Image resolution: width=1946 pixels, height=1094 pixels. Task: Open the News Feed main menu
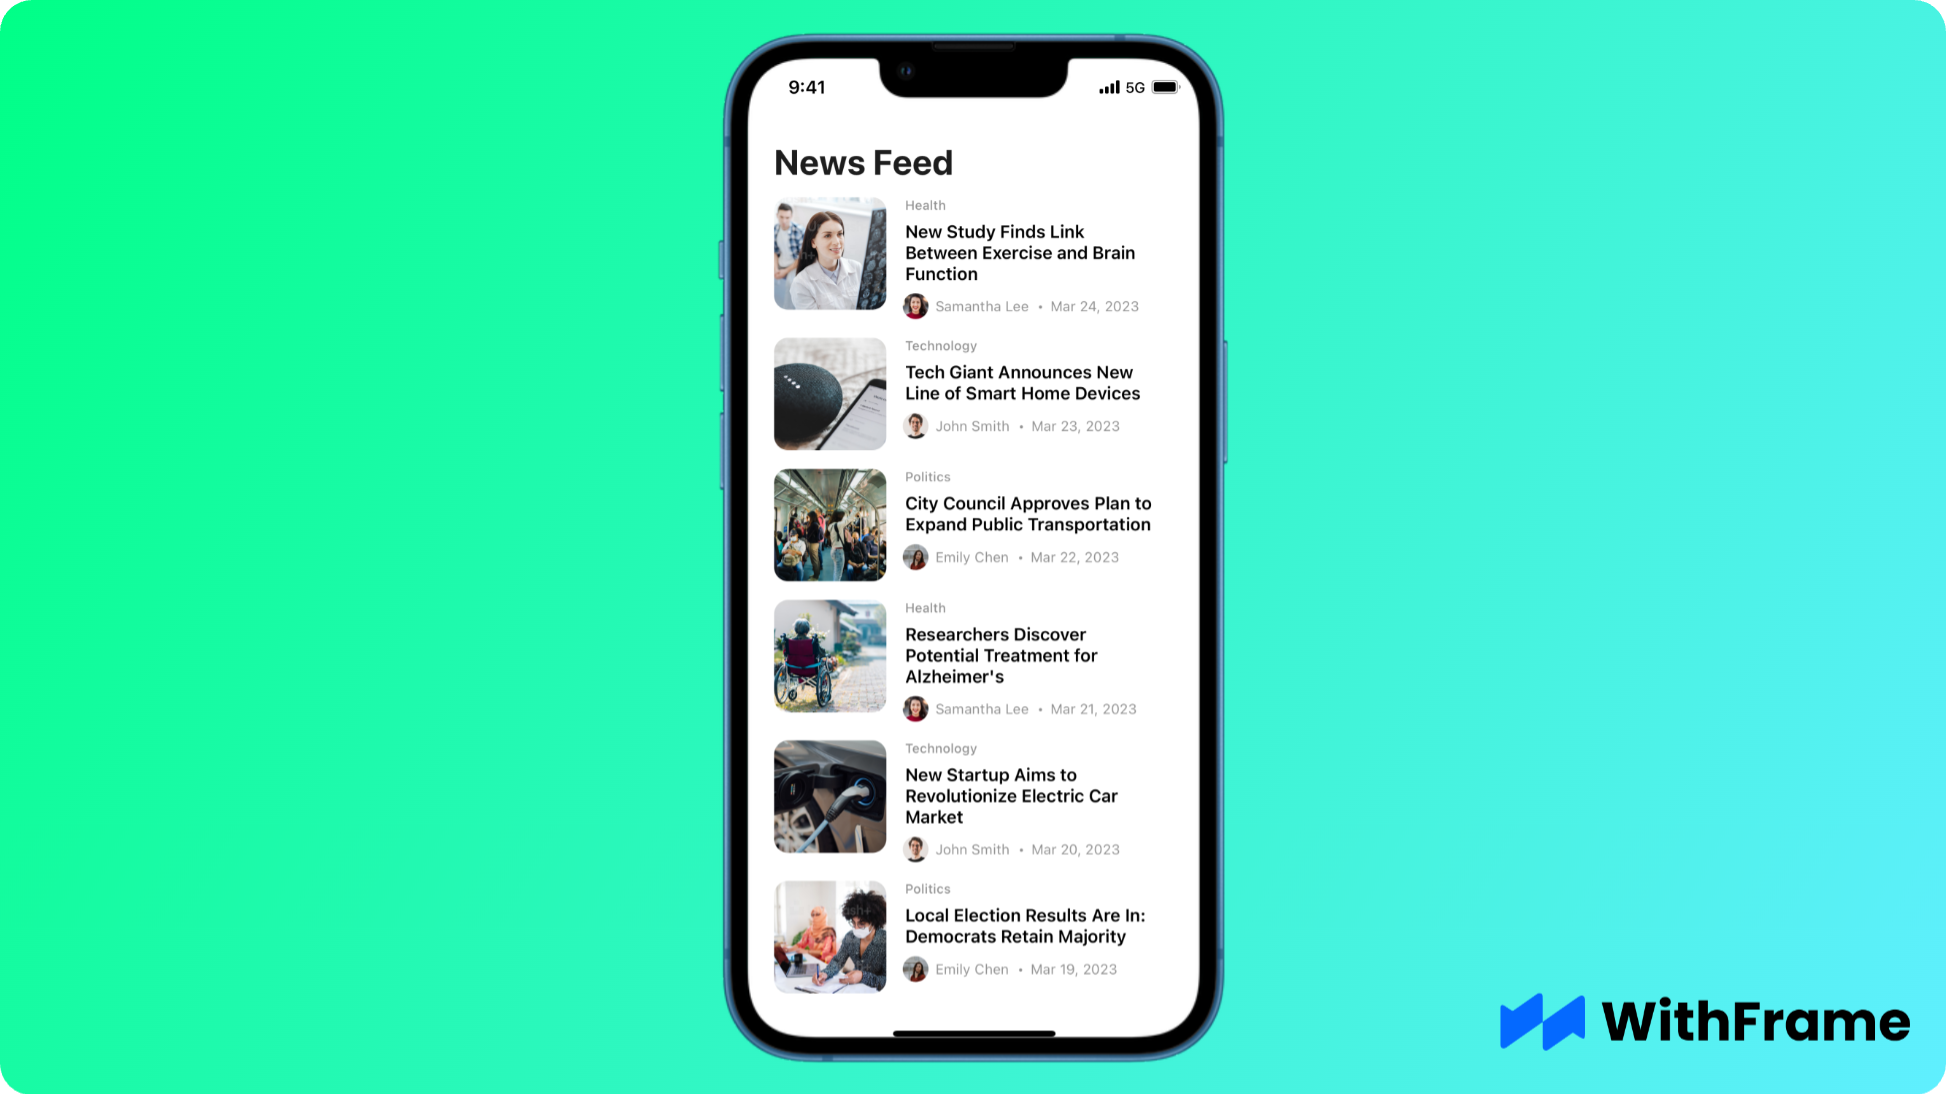[862, 162]
